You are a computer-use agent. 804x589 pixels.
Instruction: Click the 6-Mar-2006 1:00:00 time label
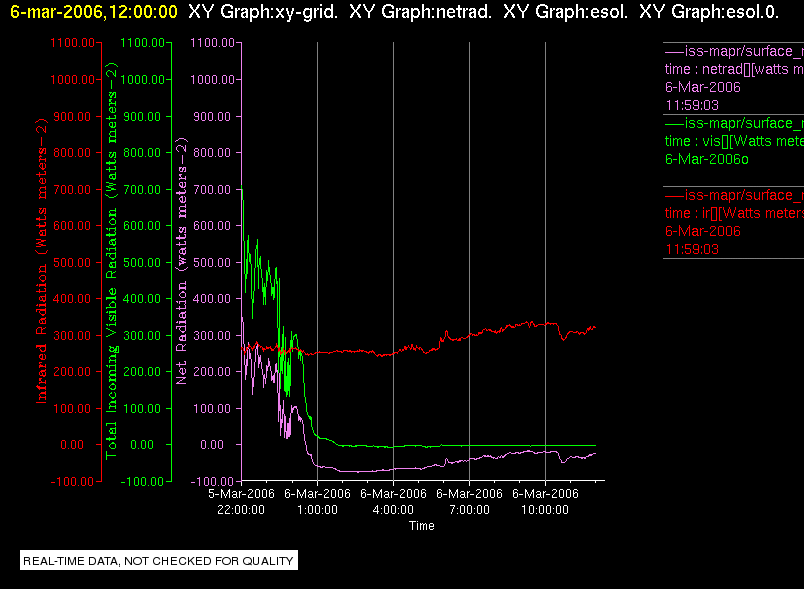(317, 502)
